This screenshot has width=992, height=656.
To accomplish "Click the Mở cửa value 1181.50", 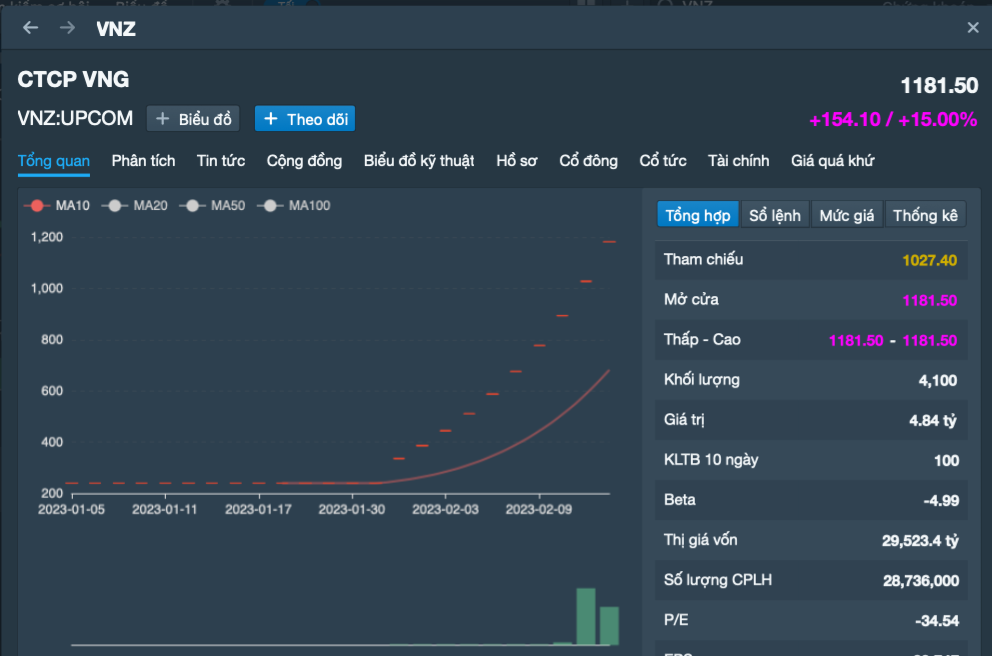I will point(929,300).
